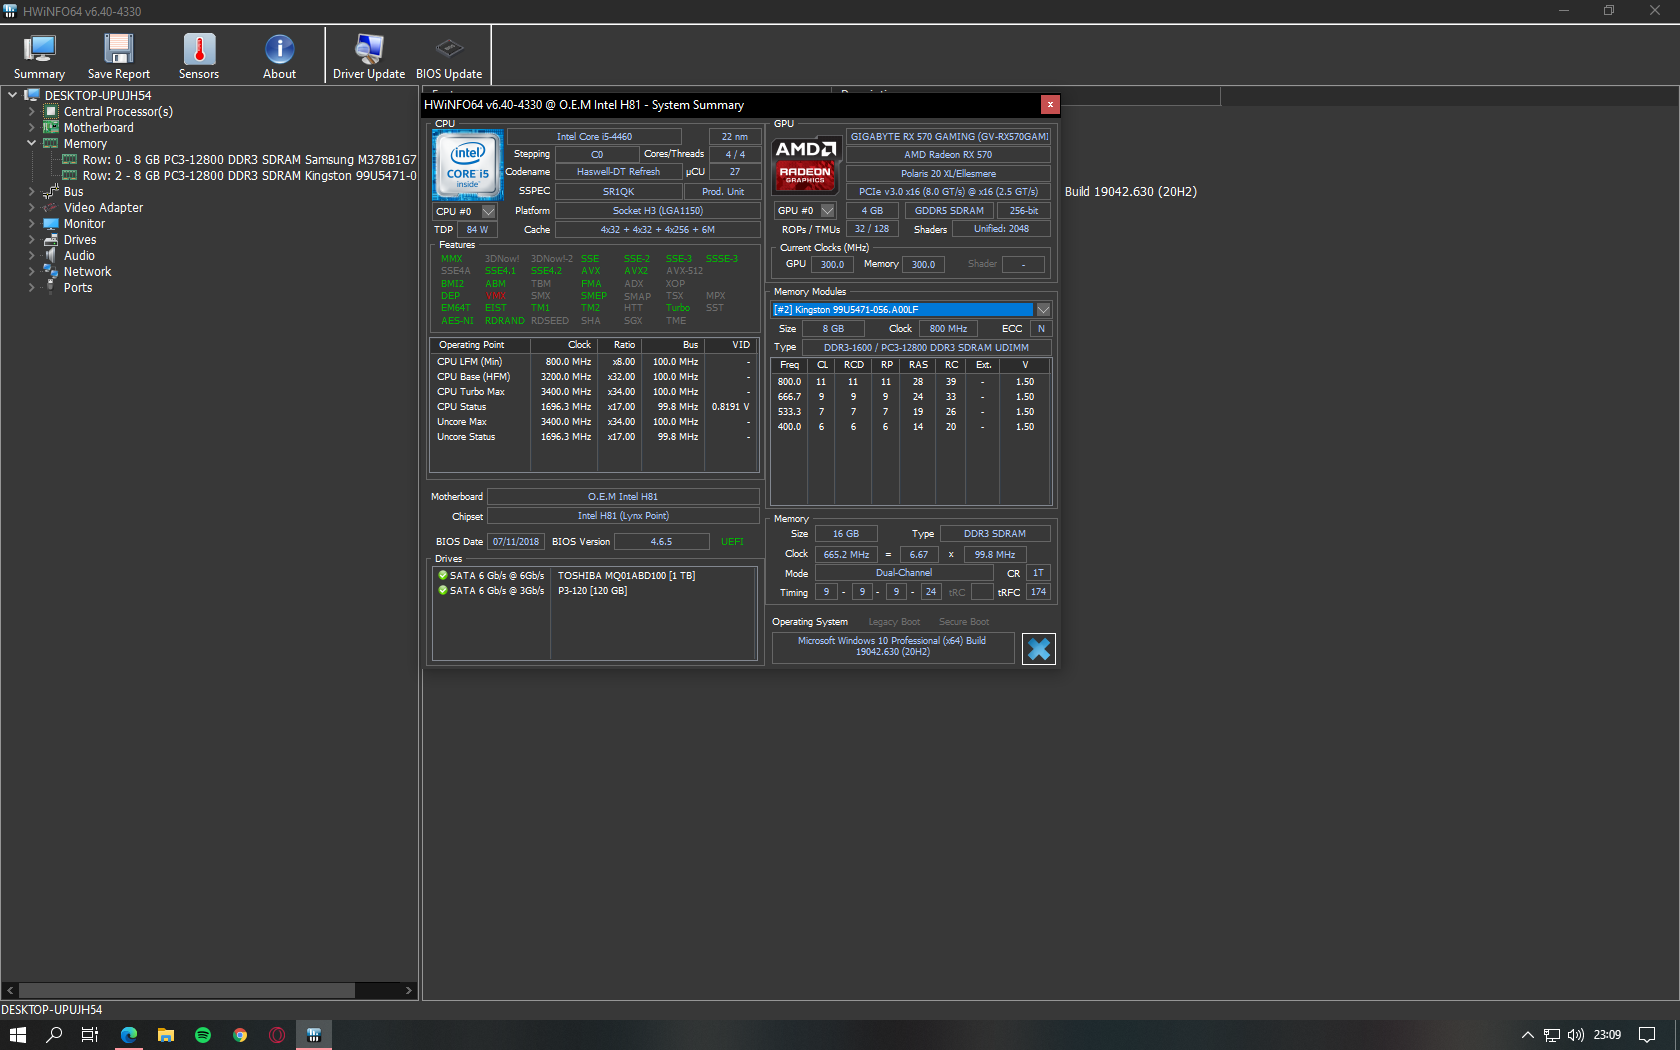The height and width of the screenshot is (1050, 1680).
Task: Open File Explorer from taskbar
Action: coord(166,1035)
